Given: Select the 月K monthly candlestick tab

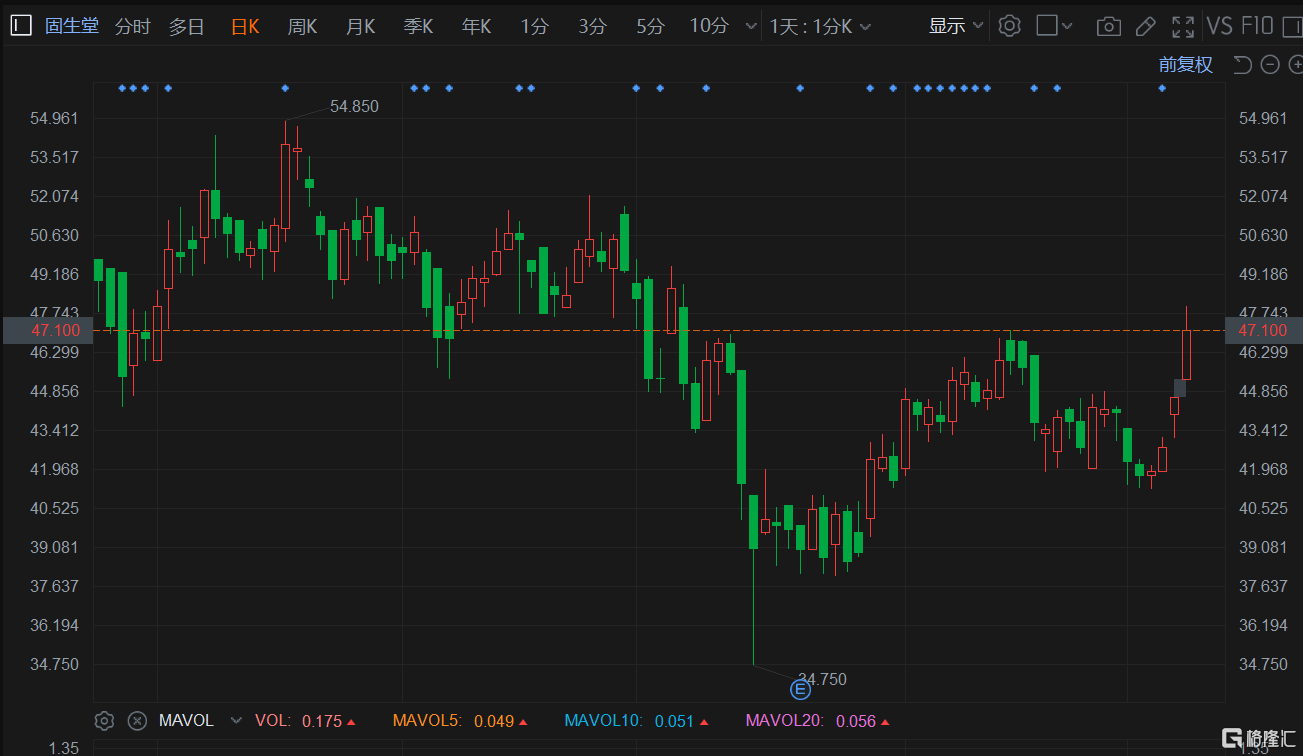Looking at the screenshot, I should point(360,27).
